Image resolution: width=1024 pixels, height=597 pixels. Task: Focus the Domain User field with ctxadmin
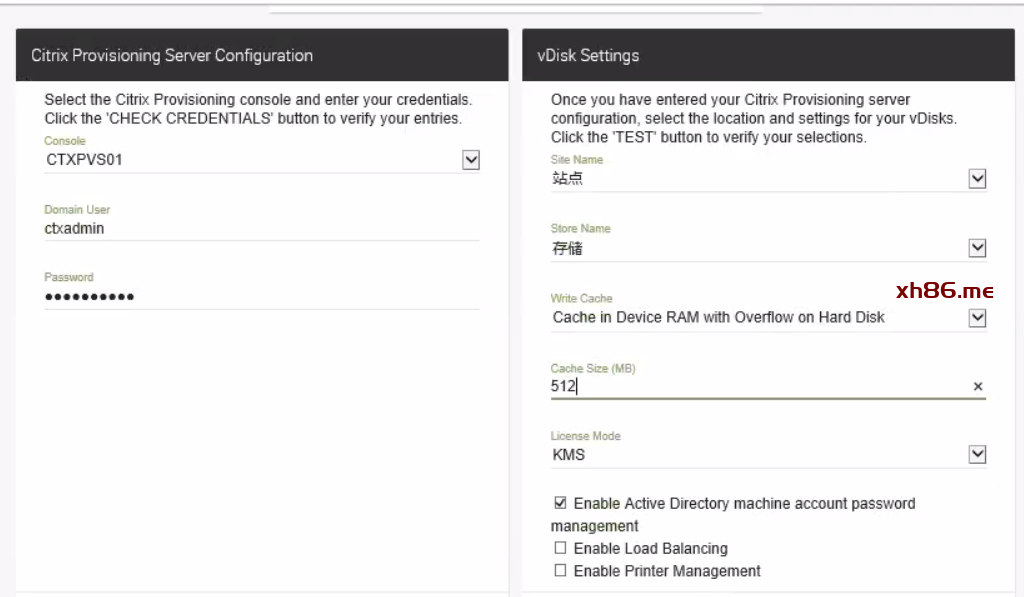point(260,228)
